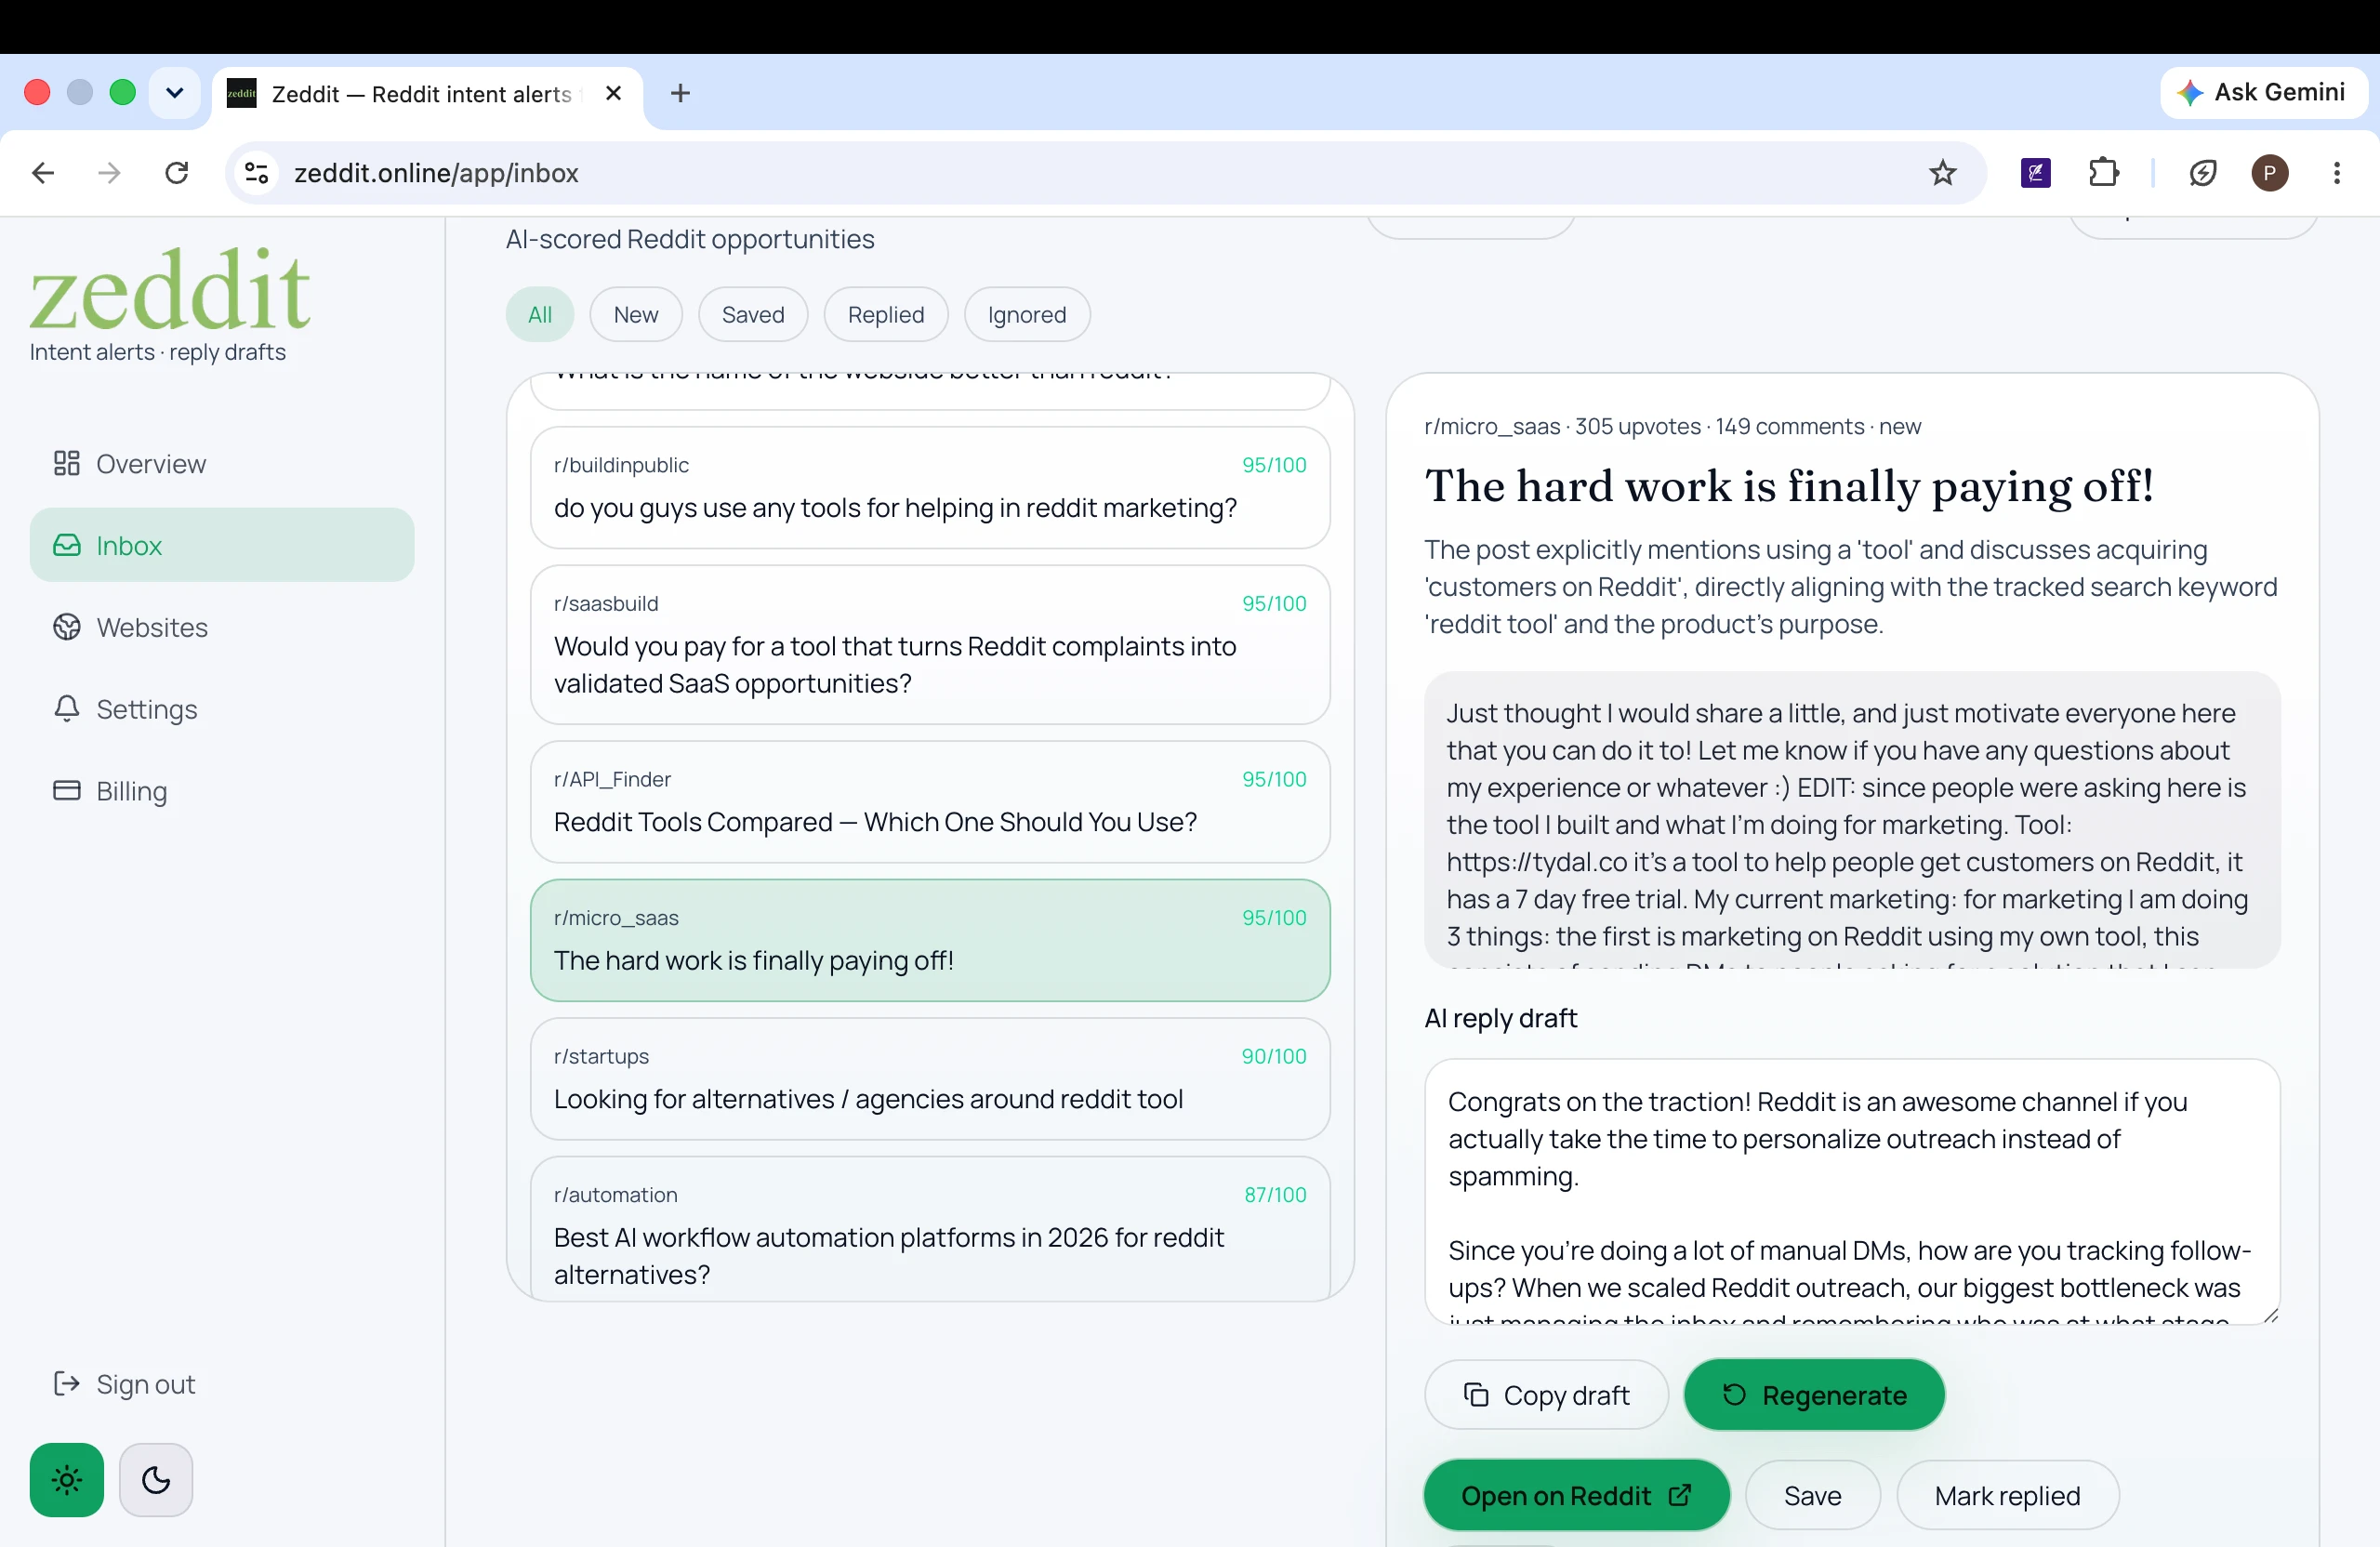Bookmark this page with the star icon
The image size is (2380, 1547).
pyautogui.click(x=1942, y=173)
